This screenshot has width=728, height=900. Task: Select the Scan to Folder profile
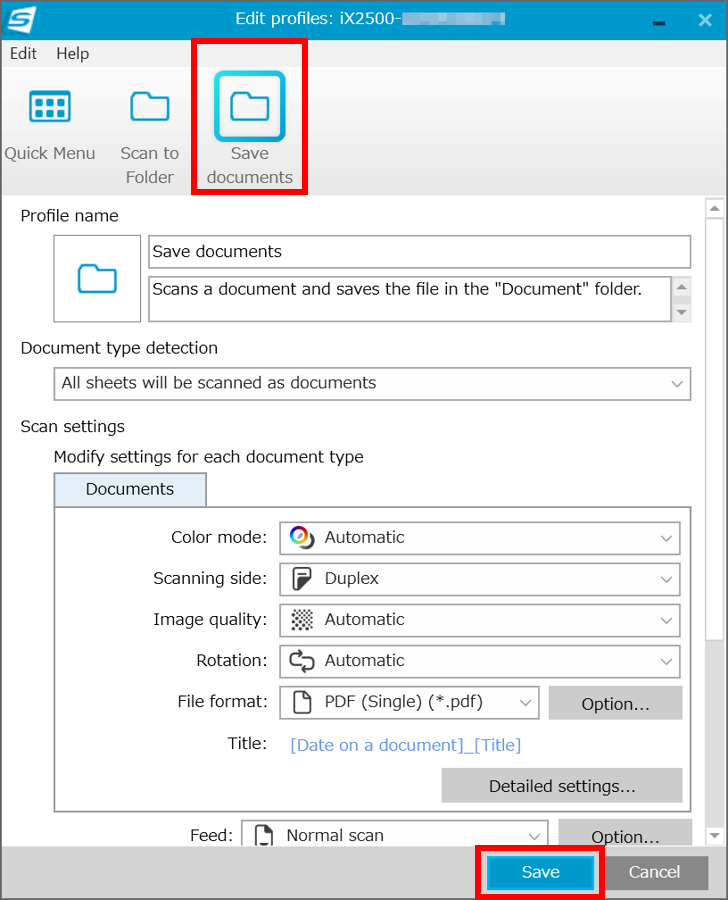[x=149, y=137]
